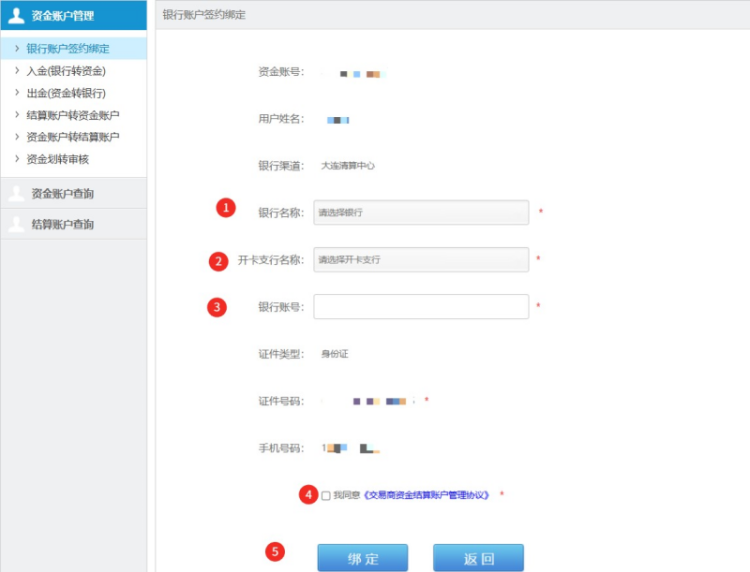Image resolution: width=750 pixels, height=572 pixels.
Task: Check the 我同意 agreement checkbox
Action: click(x=326, y=495)
